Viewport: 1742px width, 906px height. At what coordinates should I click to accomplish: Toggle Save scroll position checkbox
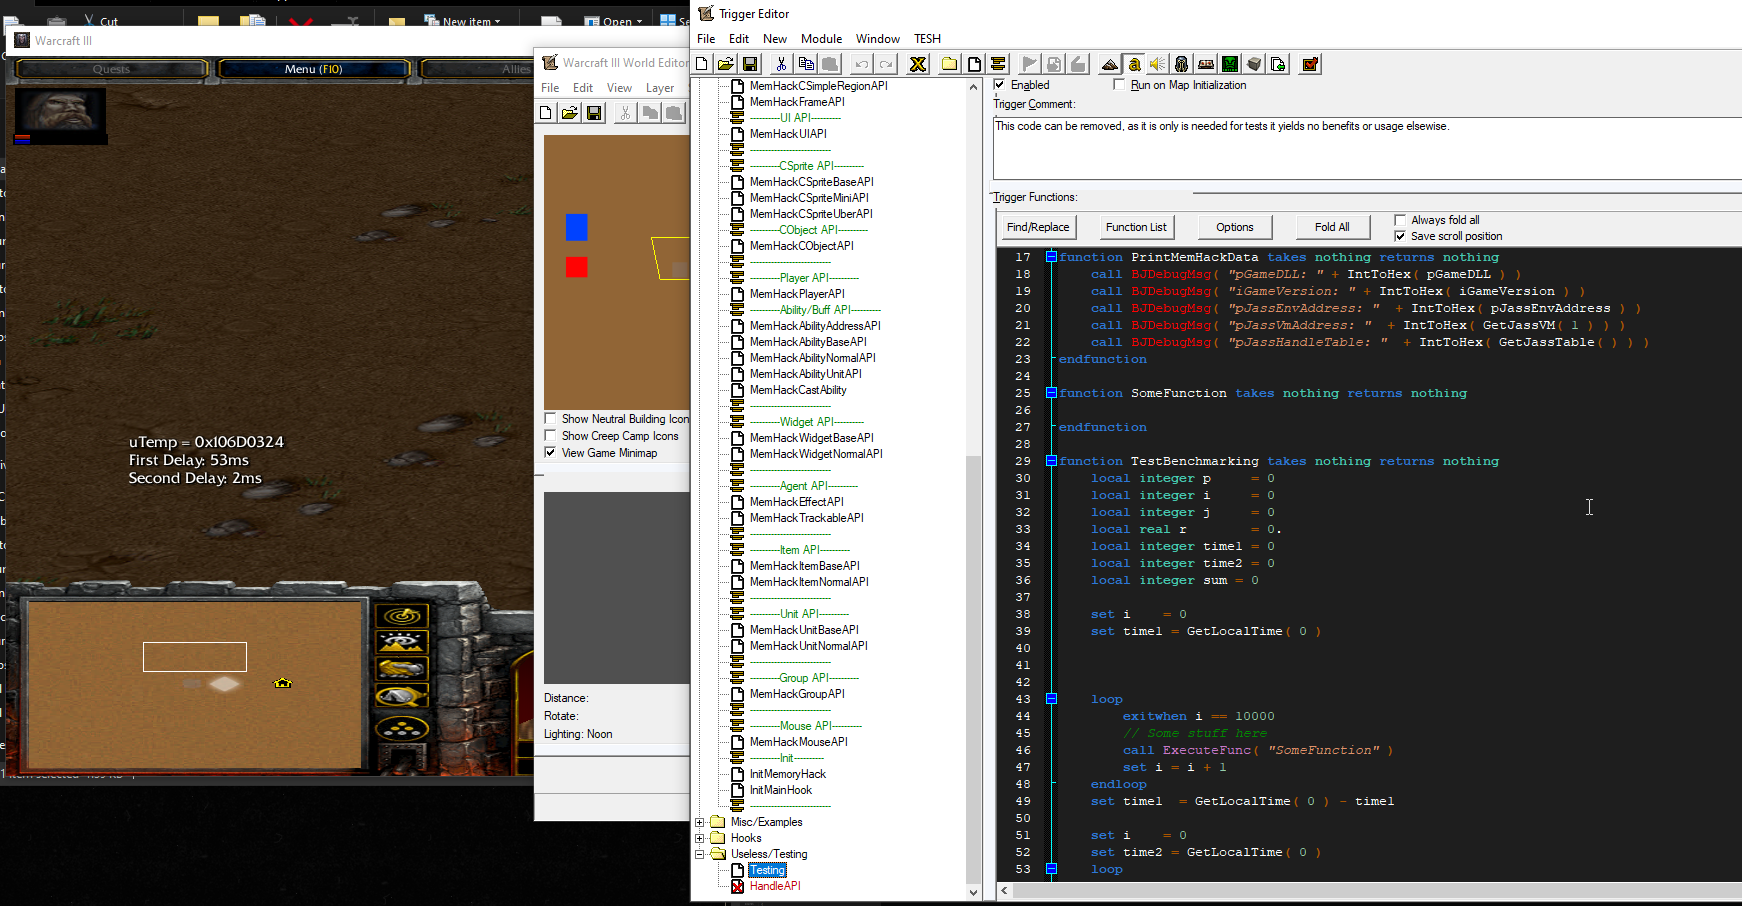point(1400,236)
